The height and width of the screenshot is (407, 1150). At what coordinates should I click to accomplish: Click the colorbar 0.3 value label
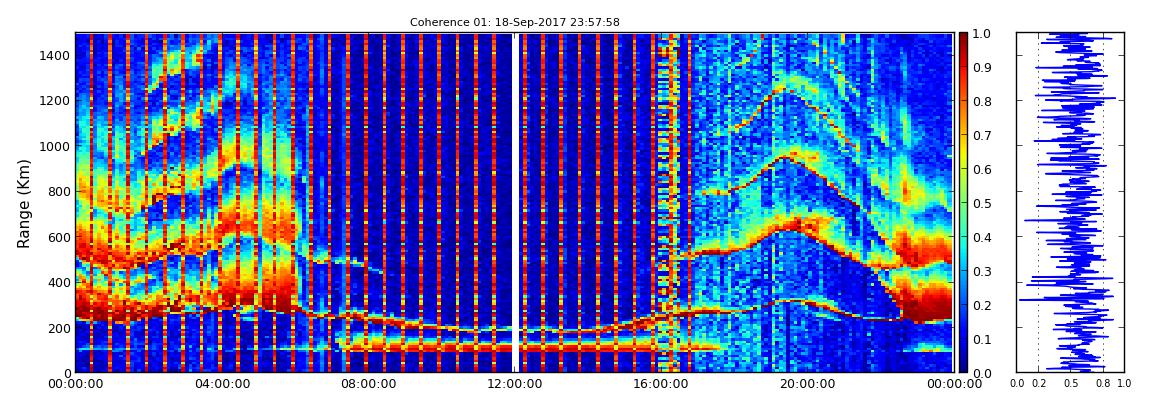pos(984,271)
